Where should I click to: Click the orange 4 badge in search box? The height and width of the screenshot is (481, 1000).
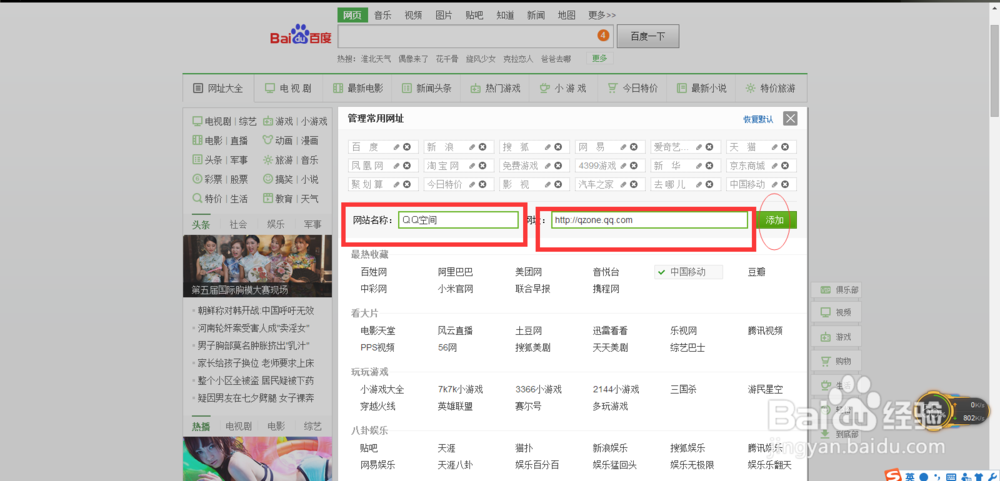click(603, 36)
